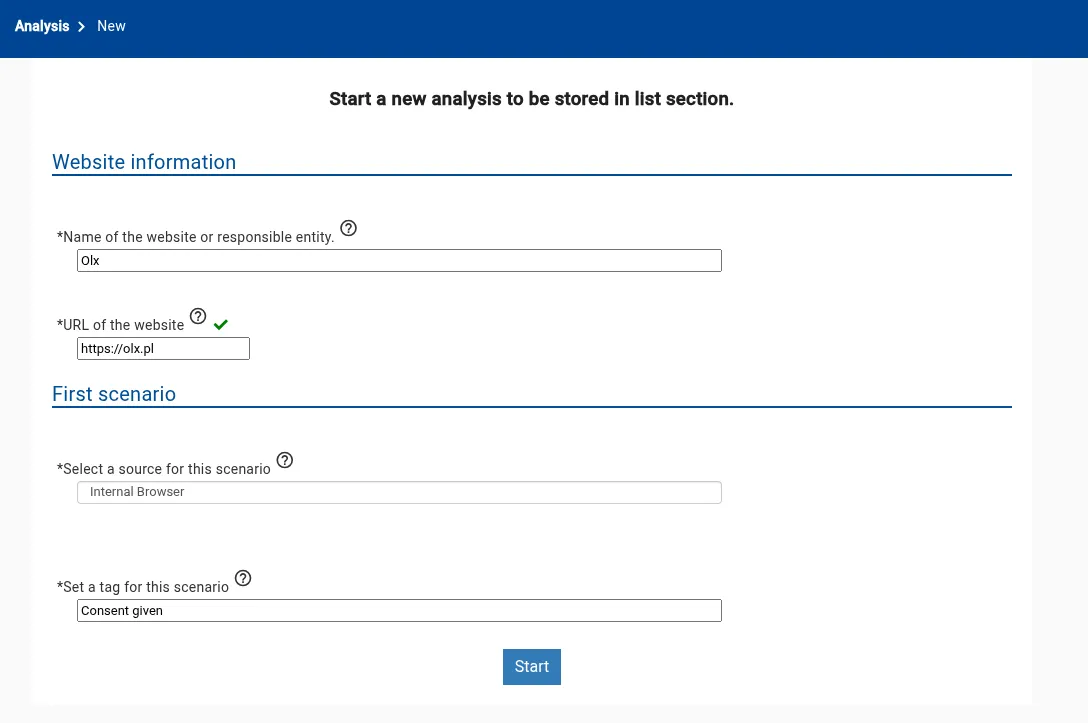Click the URL field with https://olx.pl
1088x723 pixels.
[x=163, y=349]
